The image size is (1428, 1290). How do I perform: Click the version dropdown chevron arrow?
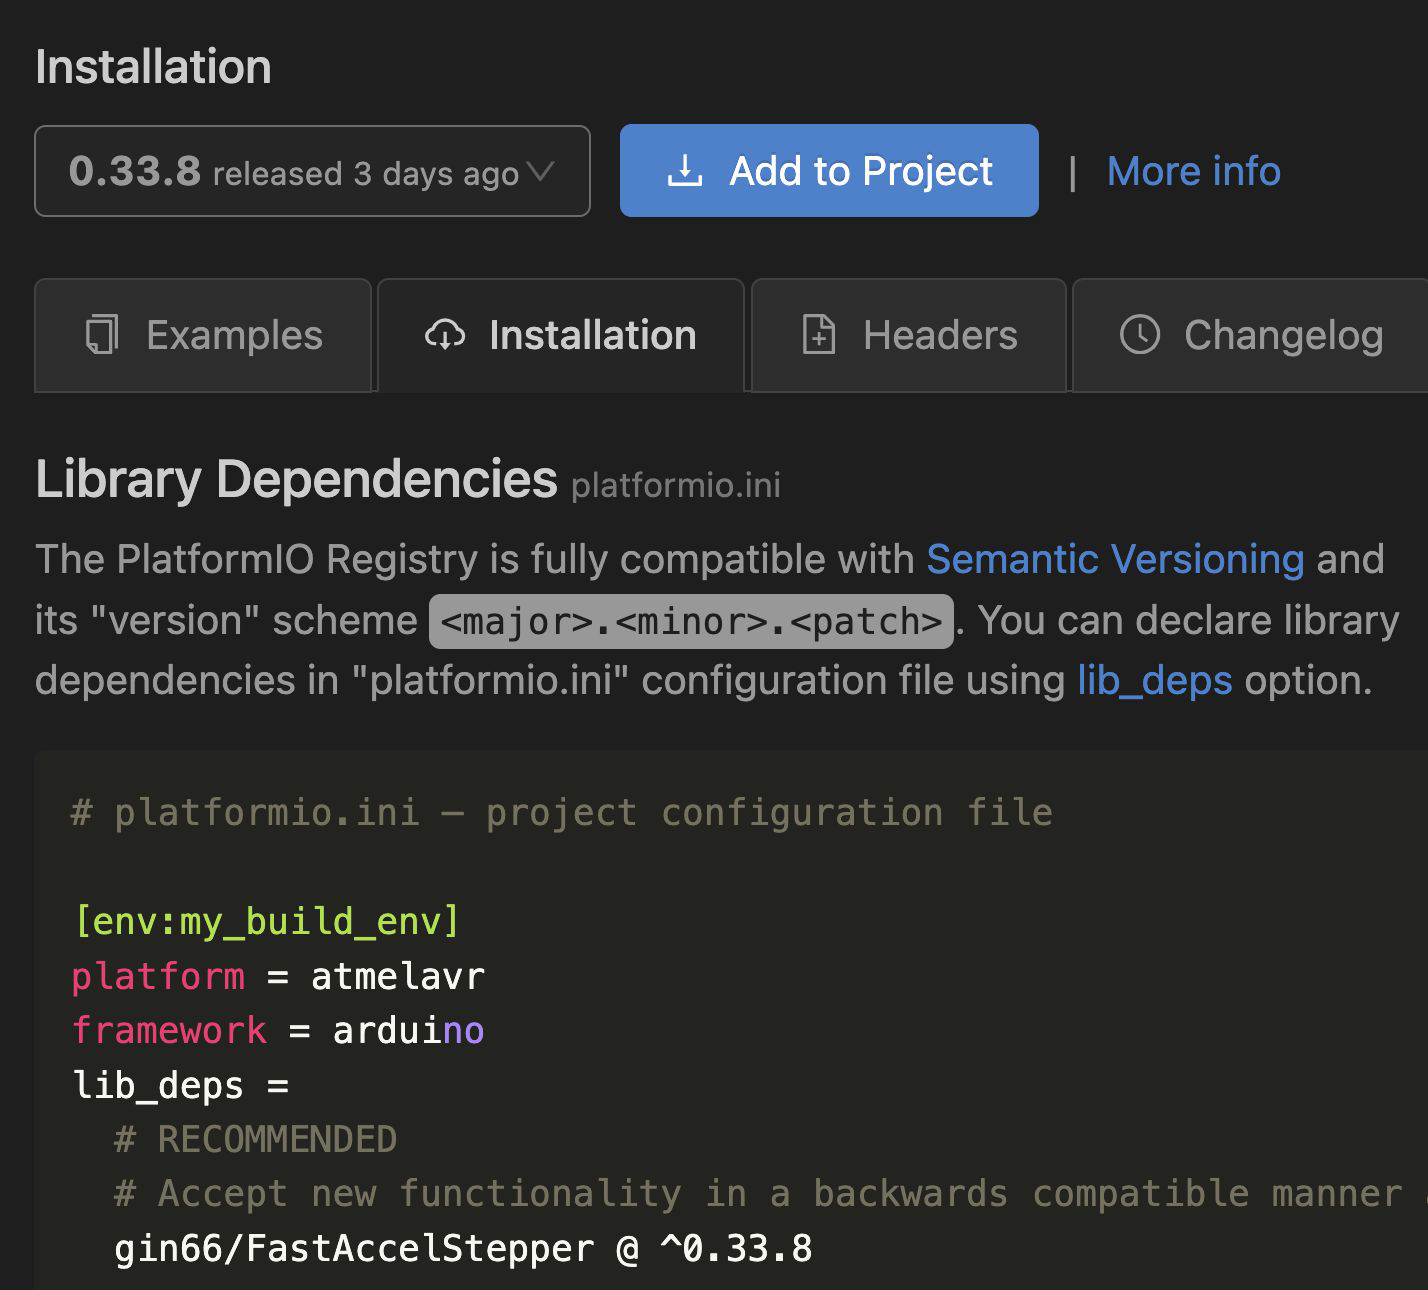541,172
